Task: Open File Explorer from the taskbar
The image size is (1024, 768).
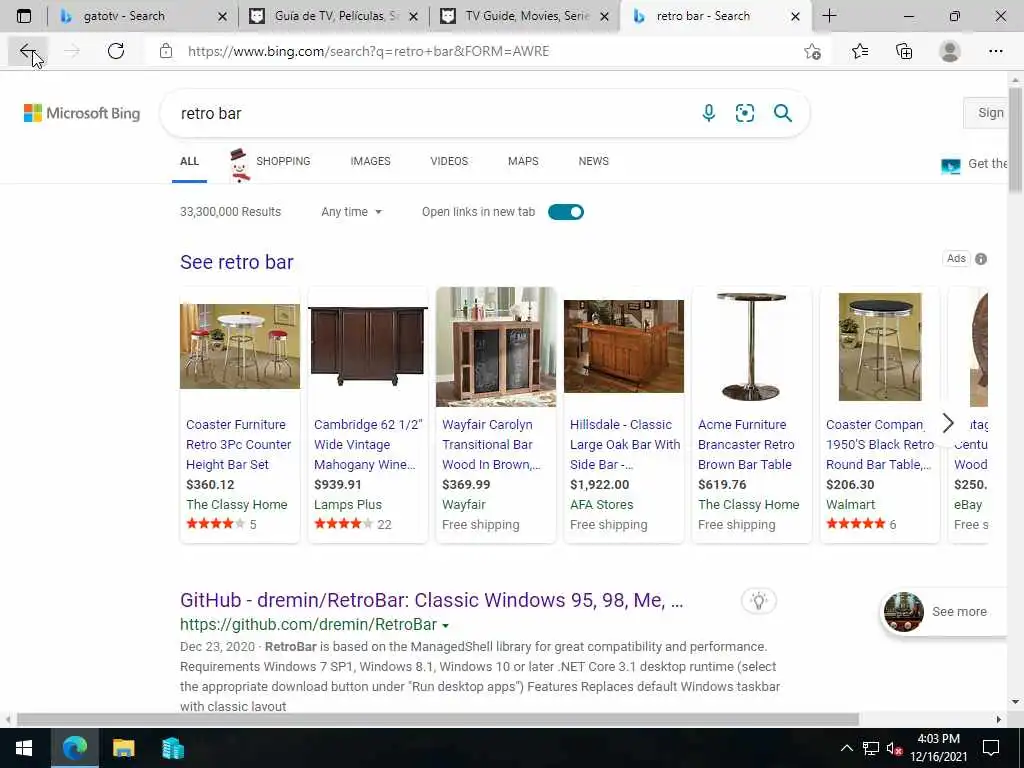Action: tap(123, 748)
